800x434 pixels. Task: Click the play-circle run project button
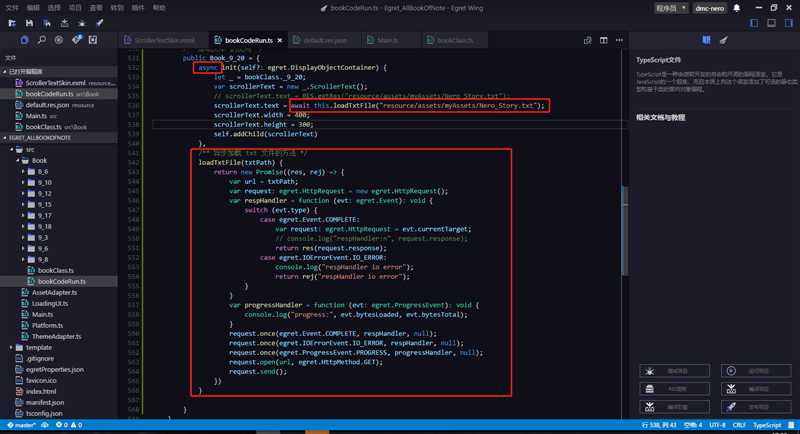click(756, 371)
